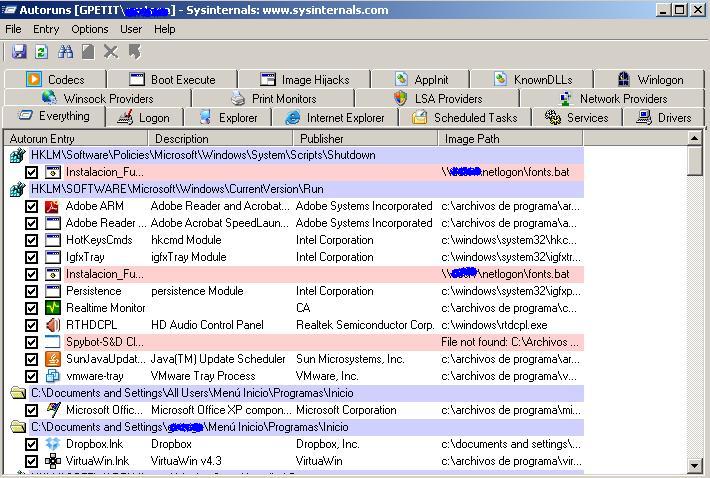Image resolution: width=710 pixels, height=478 pixels.
Task: Uncheck the vmware-tray checkbox
Action: [x=31, y=376]
